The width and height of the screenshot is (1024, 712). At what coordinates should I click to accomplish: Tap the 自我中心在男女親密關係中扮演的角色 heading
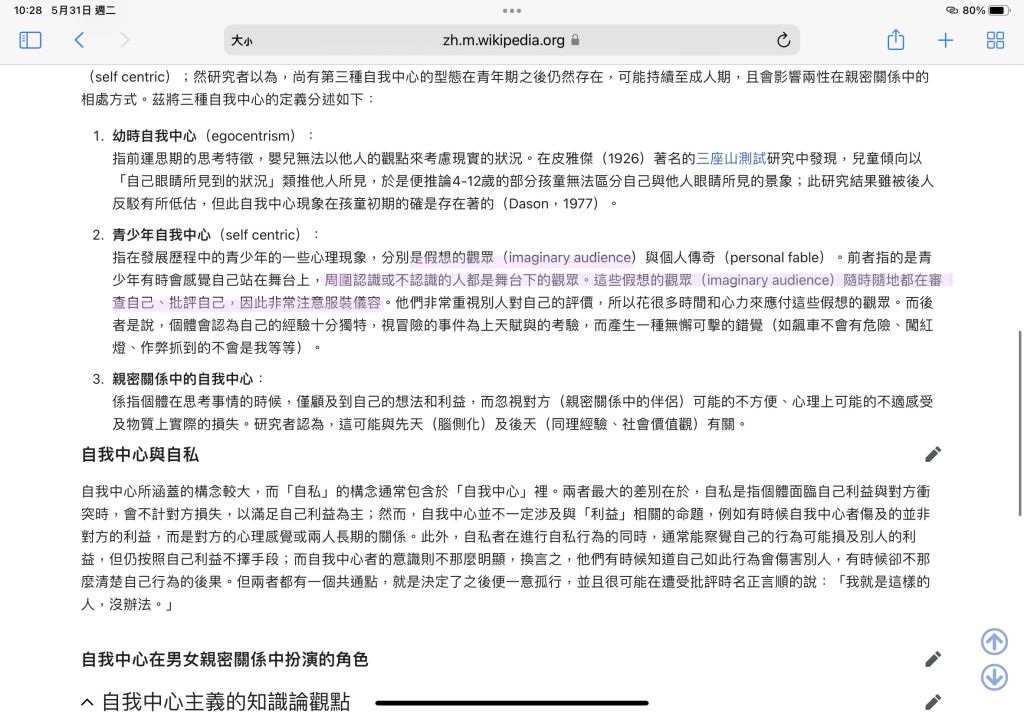coord(225,659)
